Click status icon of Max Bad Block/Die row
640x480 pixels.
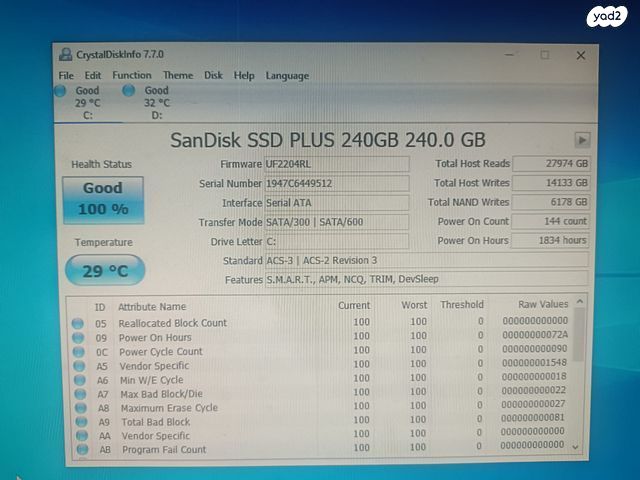tap(80, 394)
